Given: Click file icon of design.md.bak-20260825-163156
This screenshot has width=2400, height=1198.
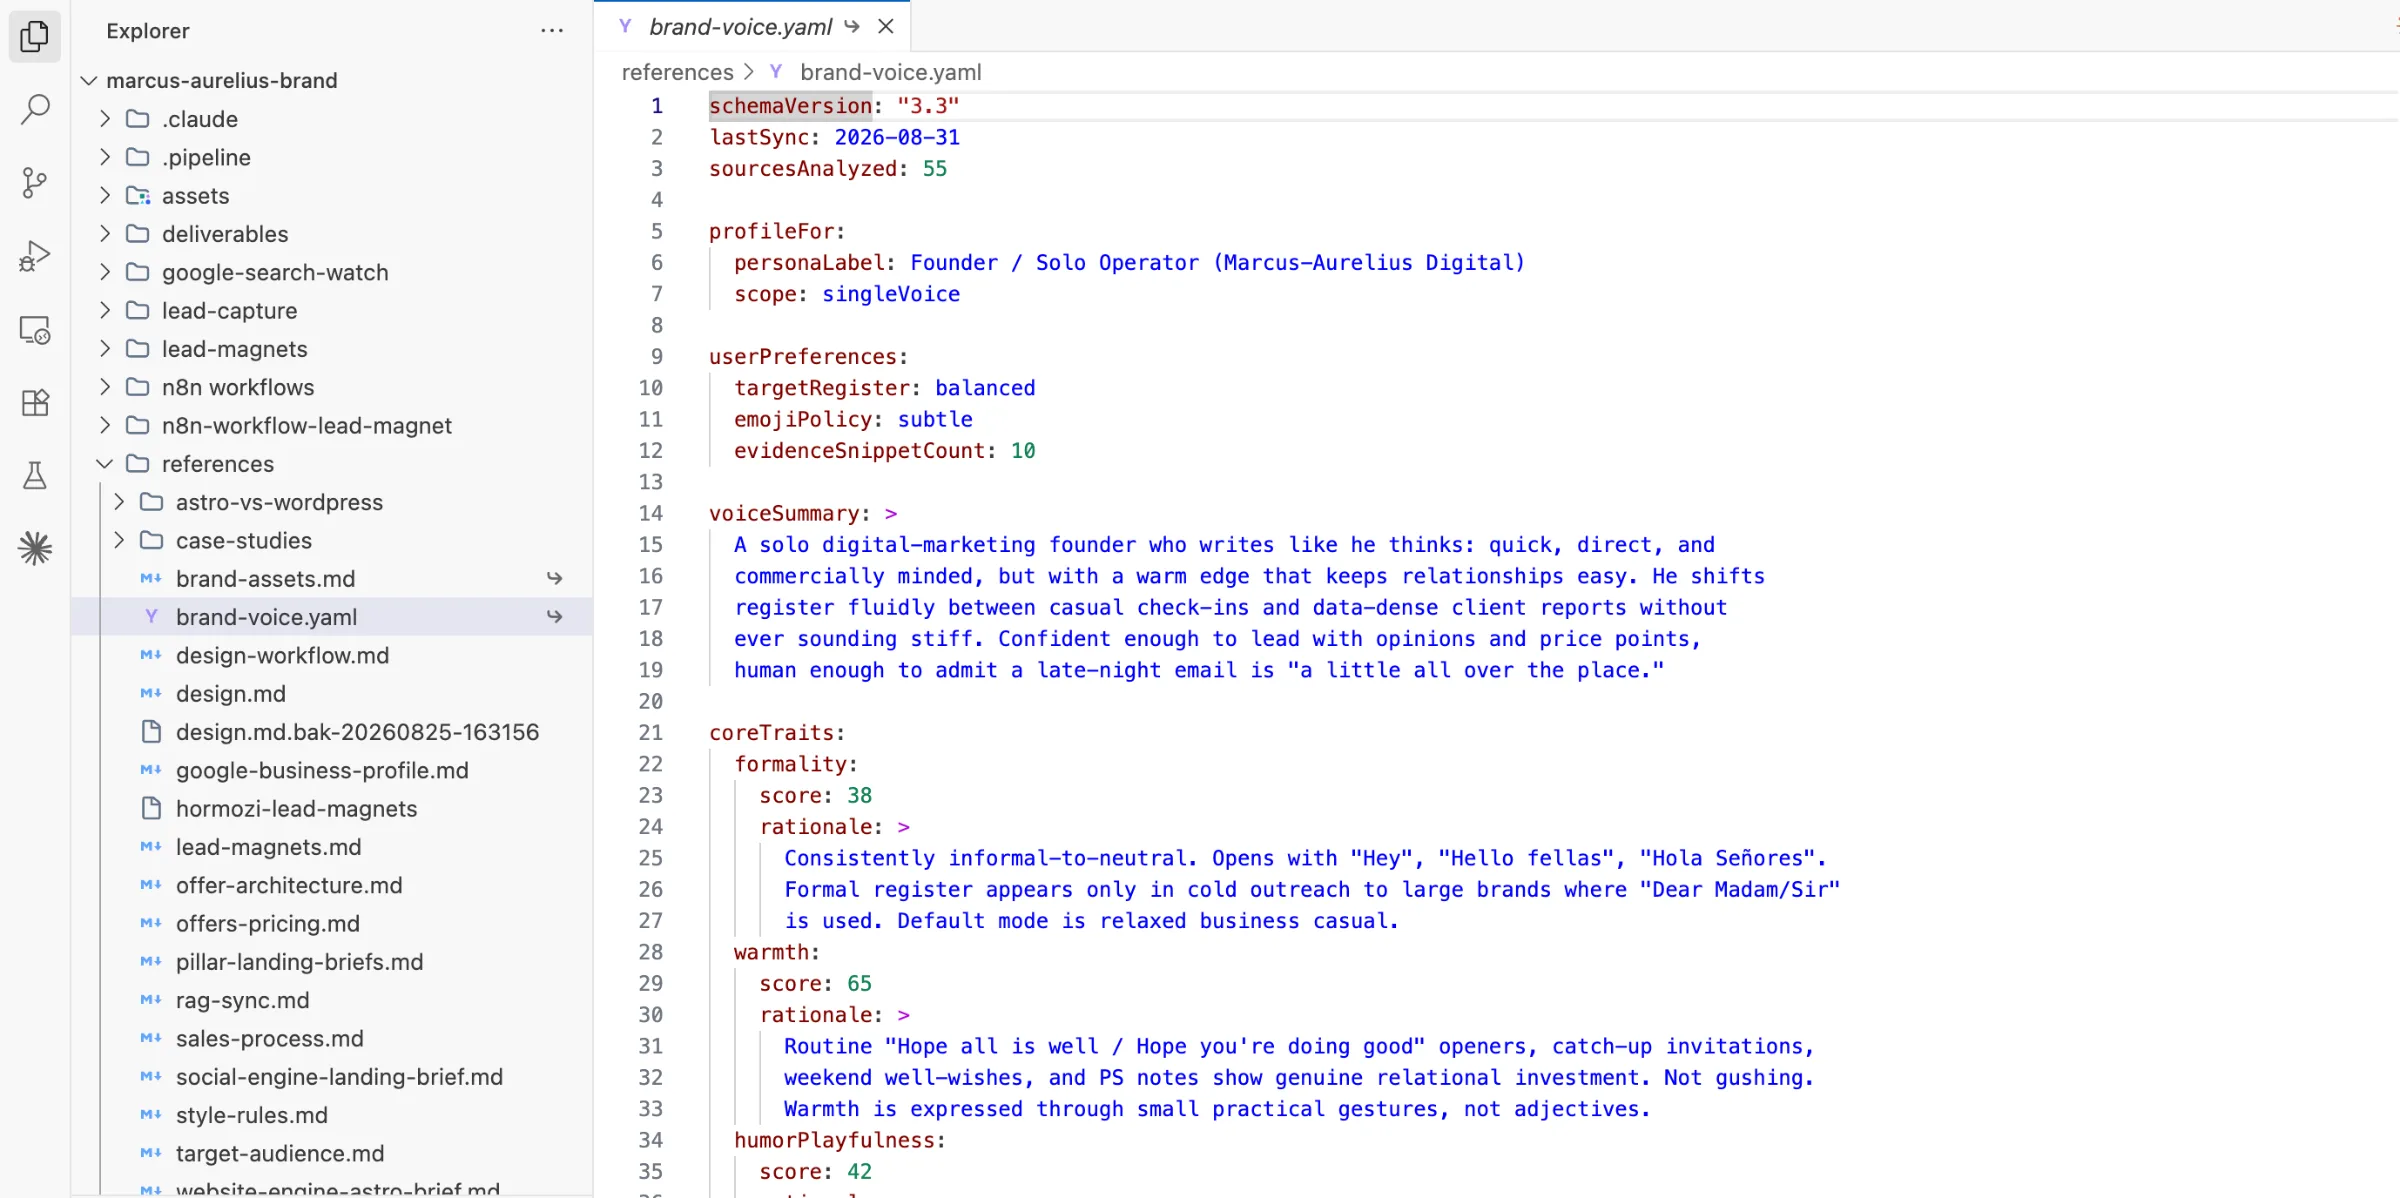Looking at the screenshot, I should click(151, 732).
